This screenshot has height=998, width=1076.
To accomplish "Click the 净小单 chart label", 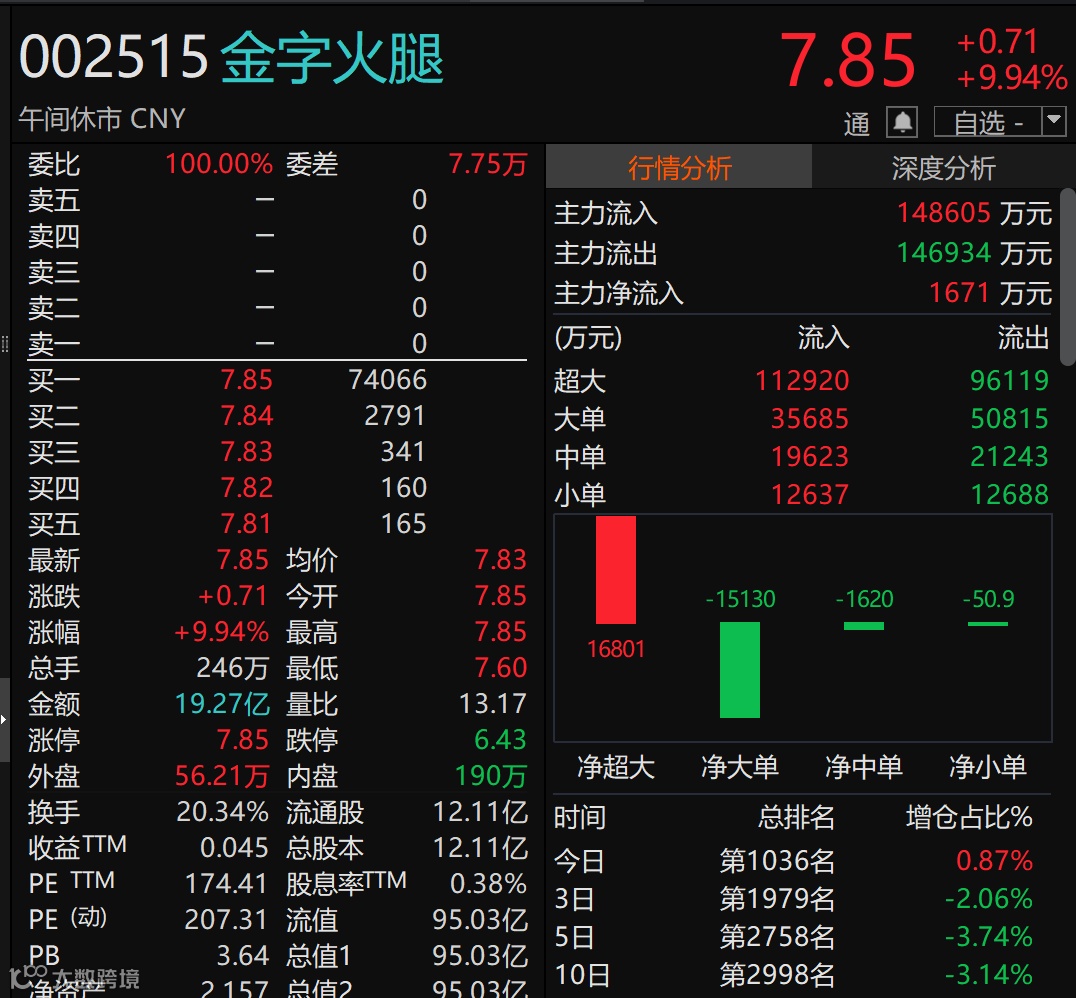I will point(988,767).
